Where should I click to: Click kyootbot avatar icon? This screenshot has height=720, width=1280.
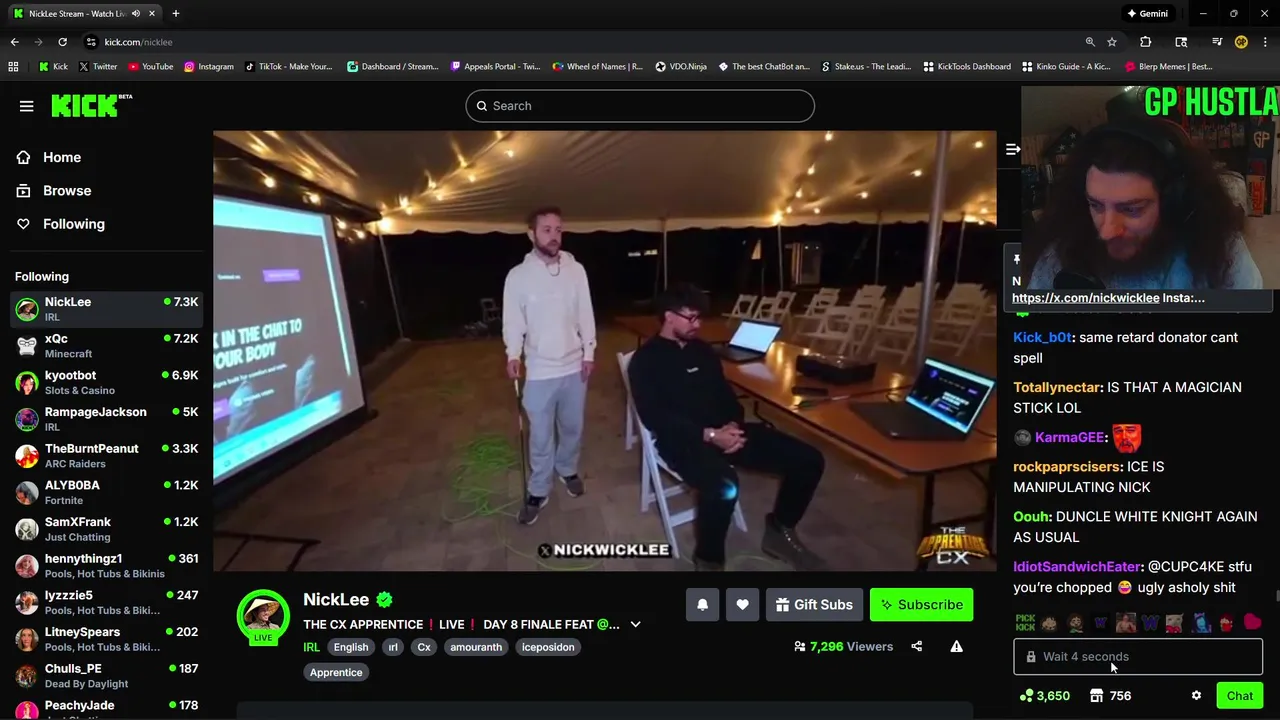click(x=27, y=383)
